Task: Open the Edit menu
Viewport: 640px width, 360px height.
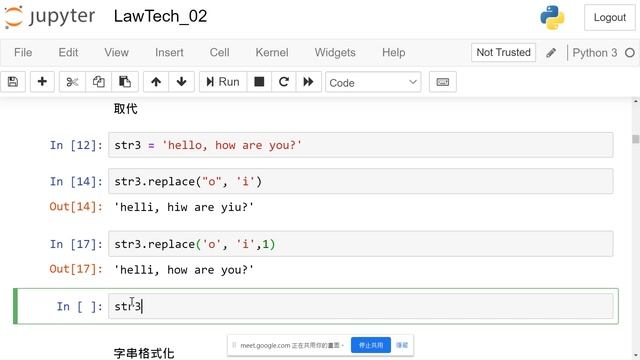Action: 68,53
